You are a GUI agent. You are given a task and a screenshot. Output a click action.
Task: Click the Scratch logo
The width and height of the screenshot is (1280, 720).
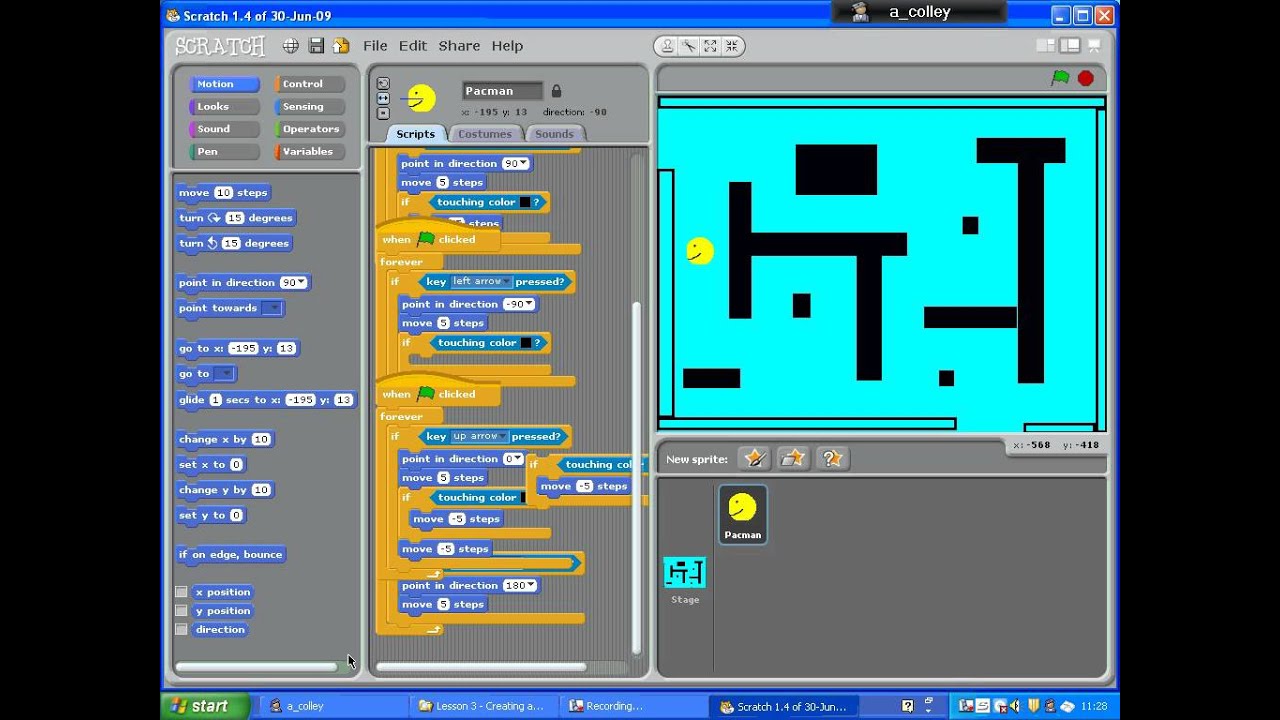220,46
